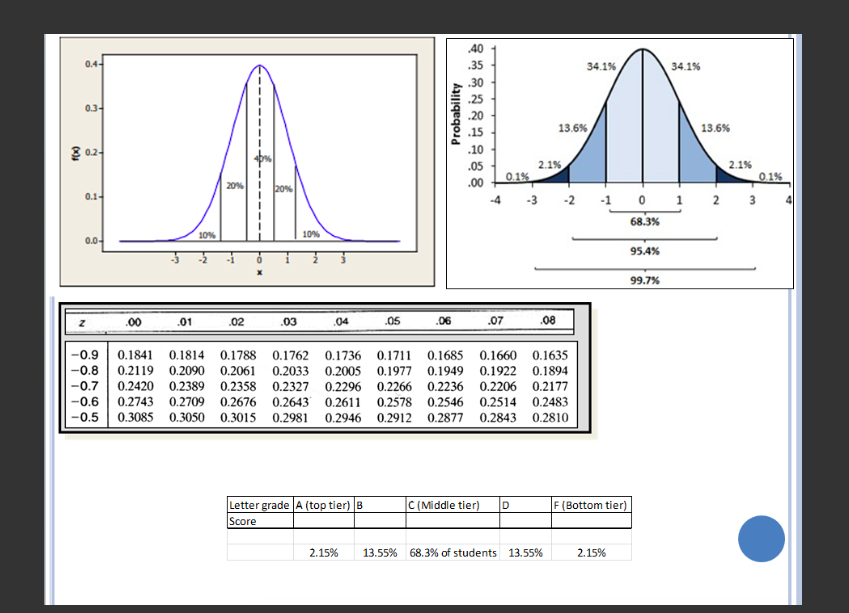Click the '68.3% of students' cell
The height and width of the screenshot is (613, 849).
[x=452, y=552]
